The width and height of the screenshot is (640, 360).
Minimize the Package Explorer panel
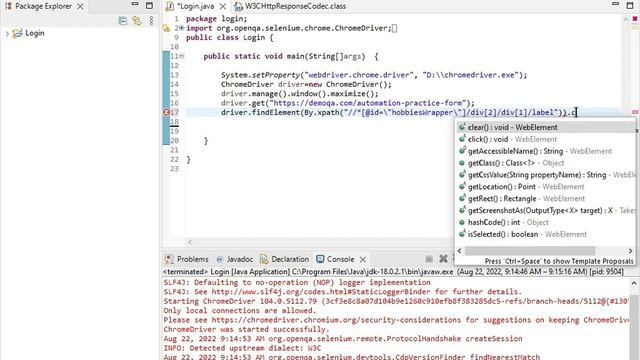click(135, 4)
